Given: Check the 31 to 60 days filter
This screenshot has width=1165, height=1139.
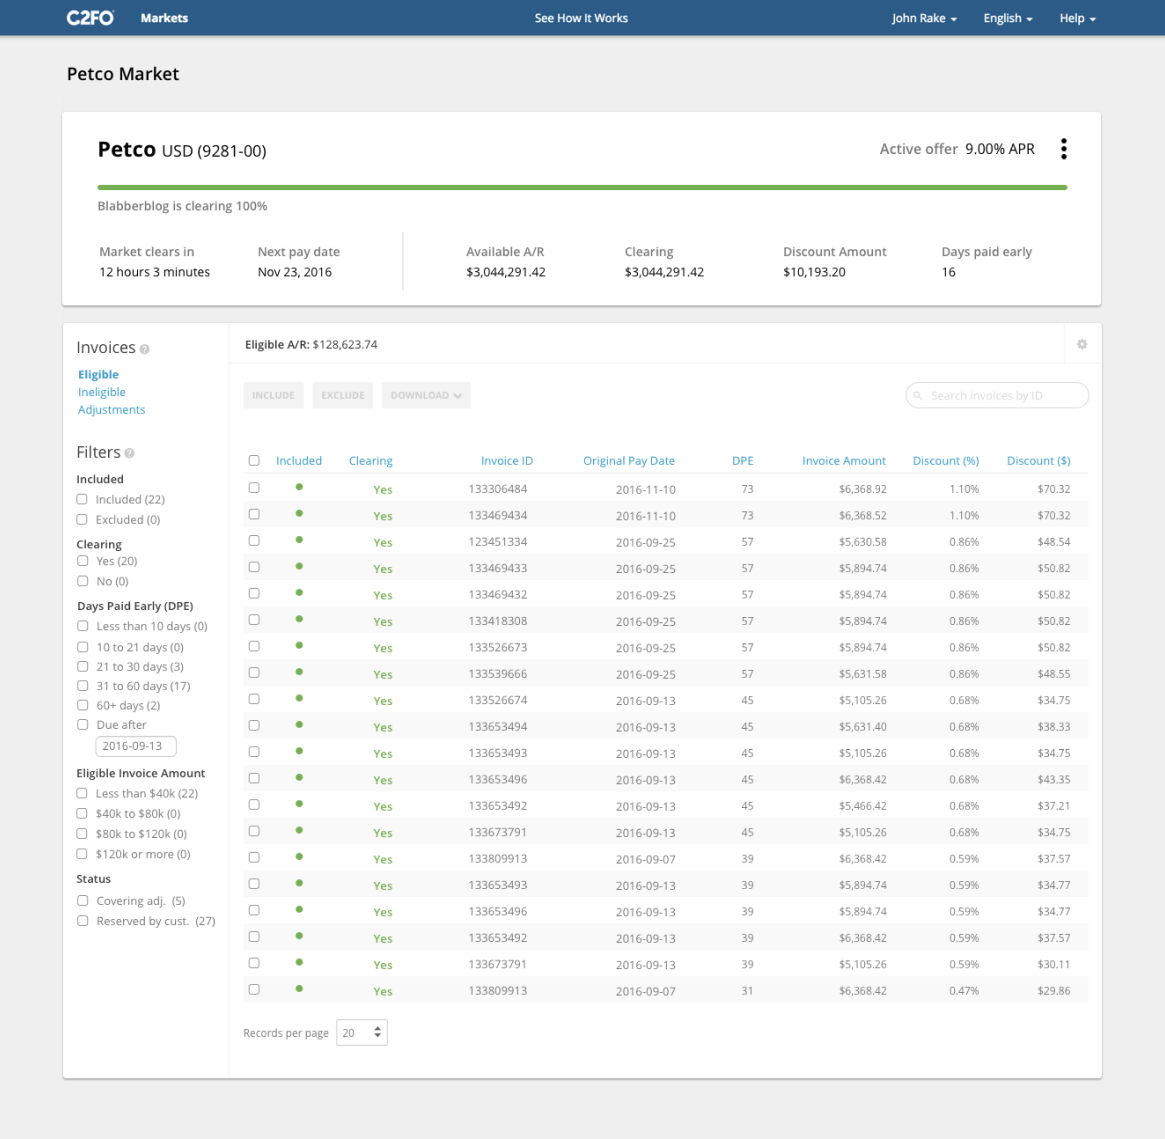Looking at the screenshot, I should (83, 686).
